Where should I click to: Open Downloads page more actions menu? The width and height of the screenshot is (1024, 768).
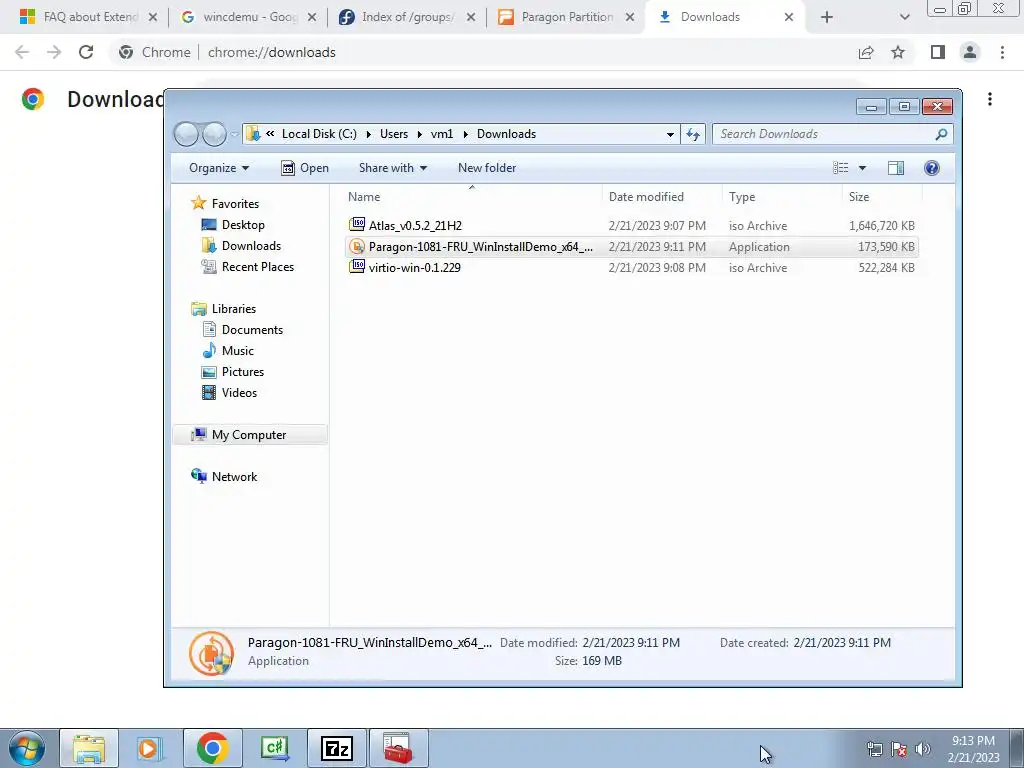[990, 99]
